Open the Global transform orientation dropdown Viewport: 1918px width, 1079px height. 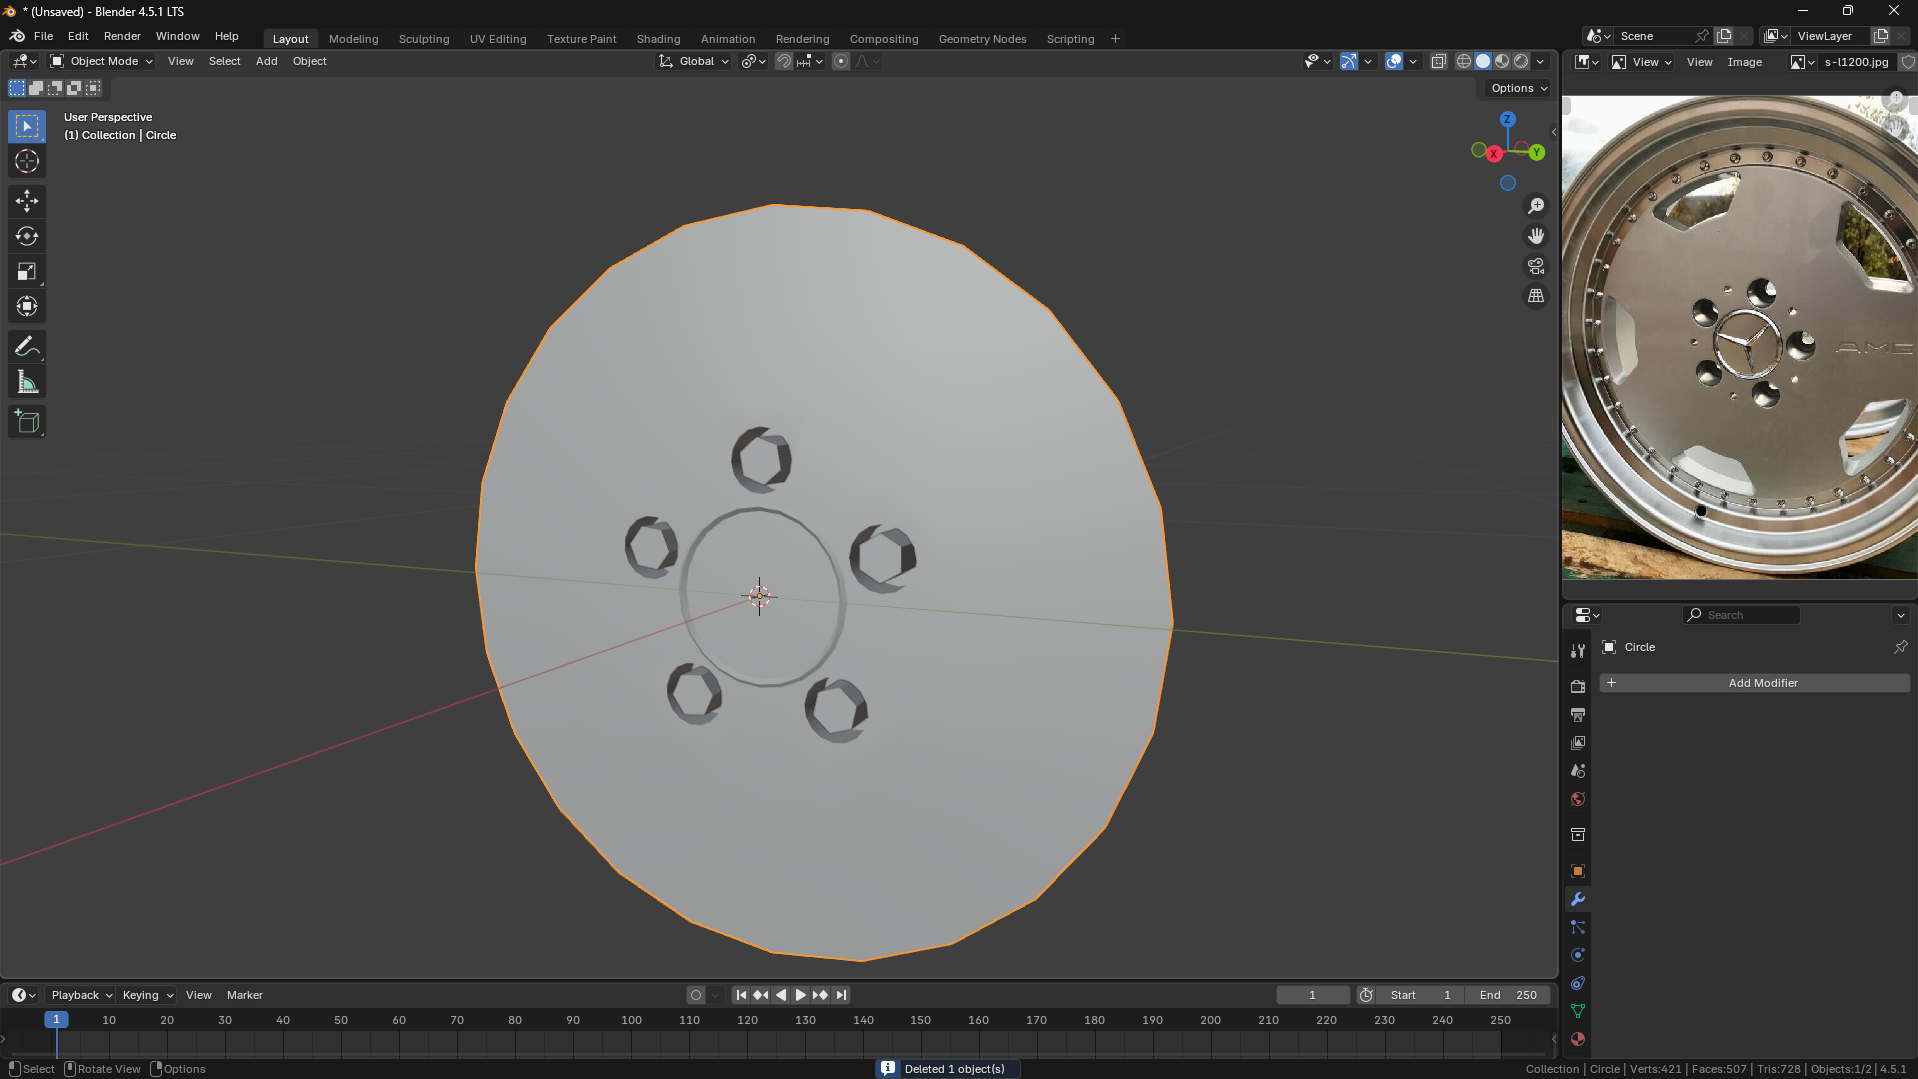coord(694,62)
